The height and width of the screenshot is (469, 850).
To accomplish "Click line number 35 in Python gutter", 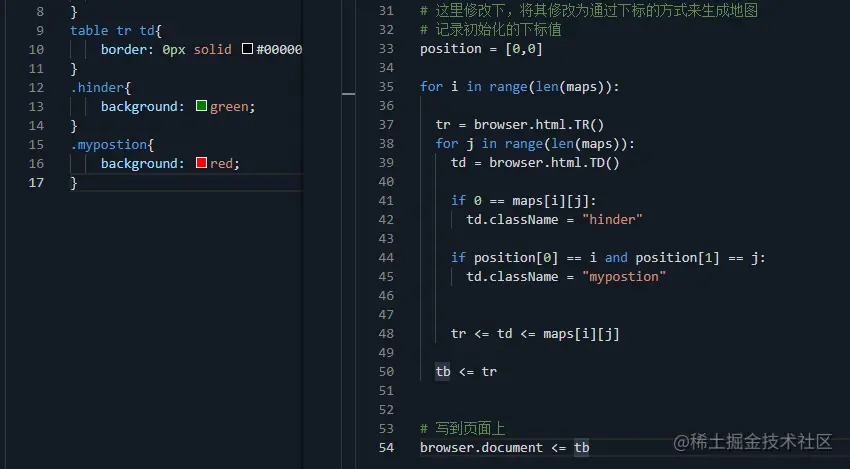I will click(x=386, y=87).
